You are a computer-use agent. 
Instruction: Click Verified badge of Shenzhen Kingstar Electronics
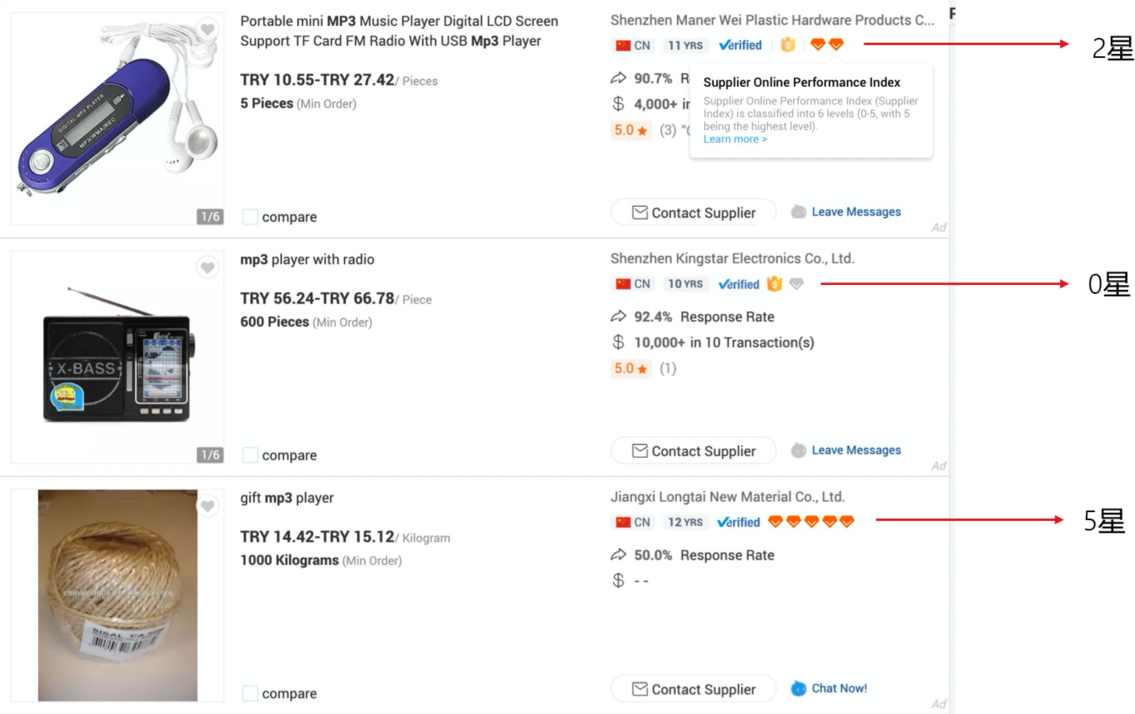[739, 284]
